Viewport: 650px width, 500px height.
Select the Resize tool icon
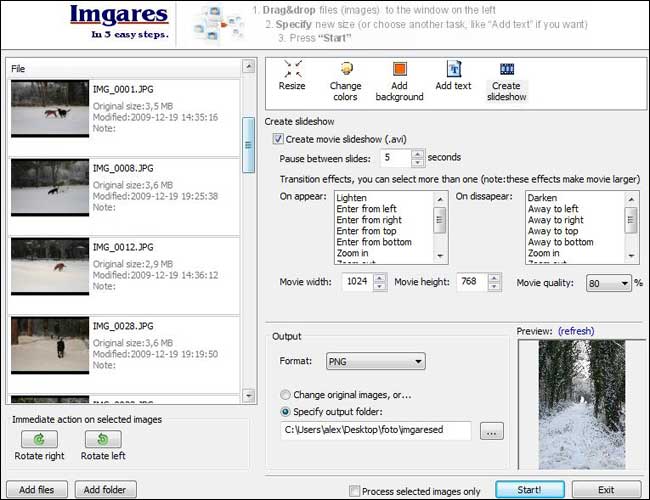(x=293, y=69)
